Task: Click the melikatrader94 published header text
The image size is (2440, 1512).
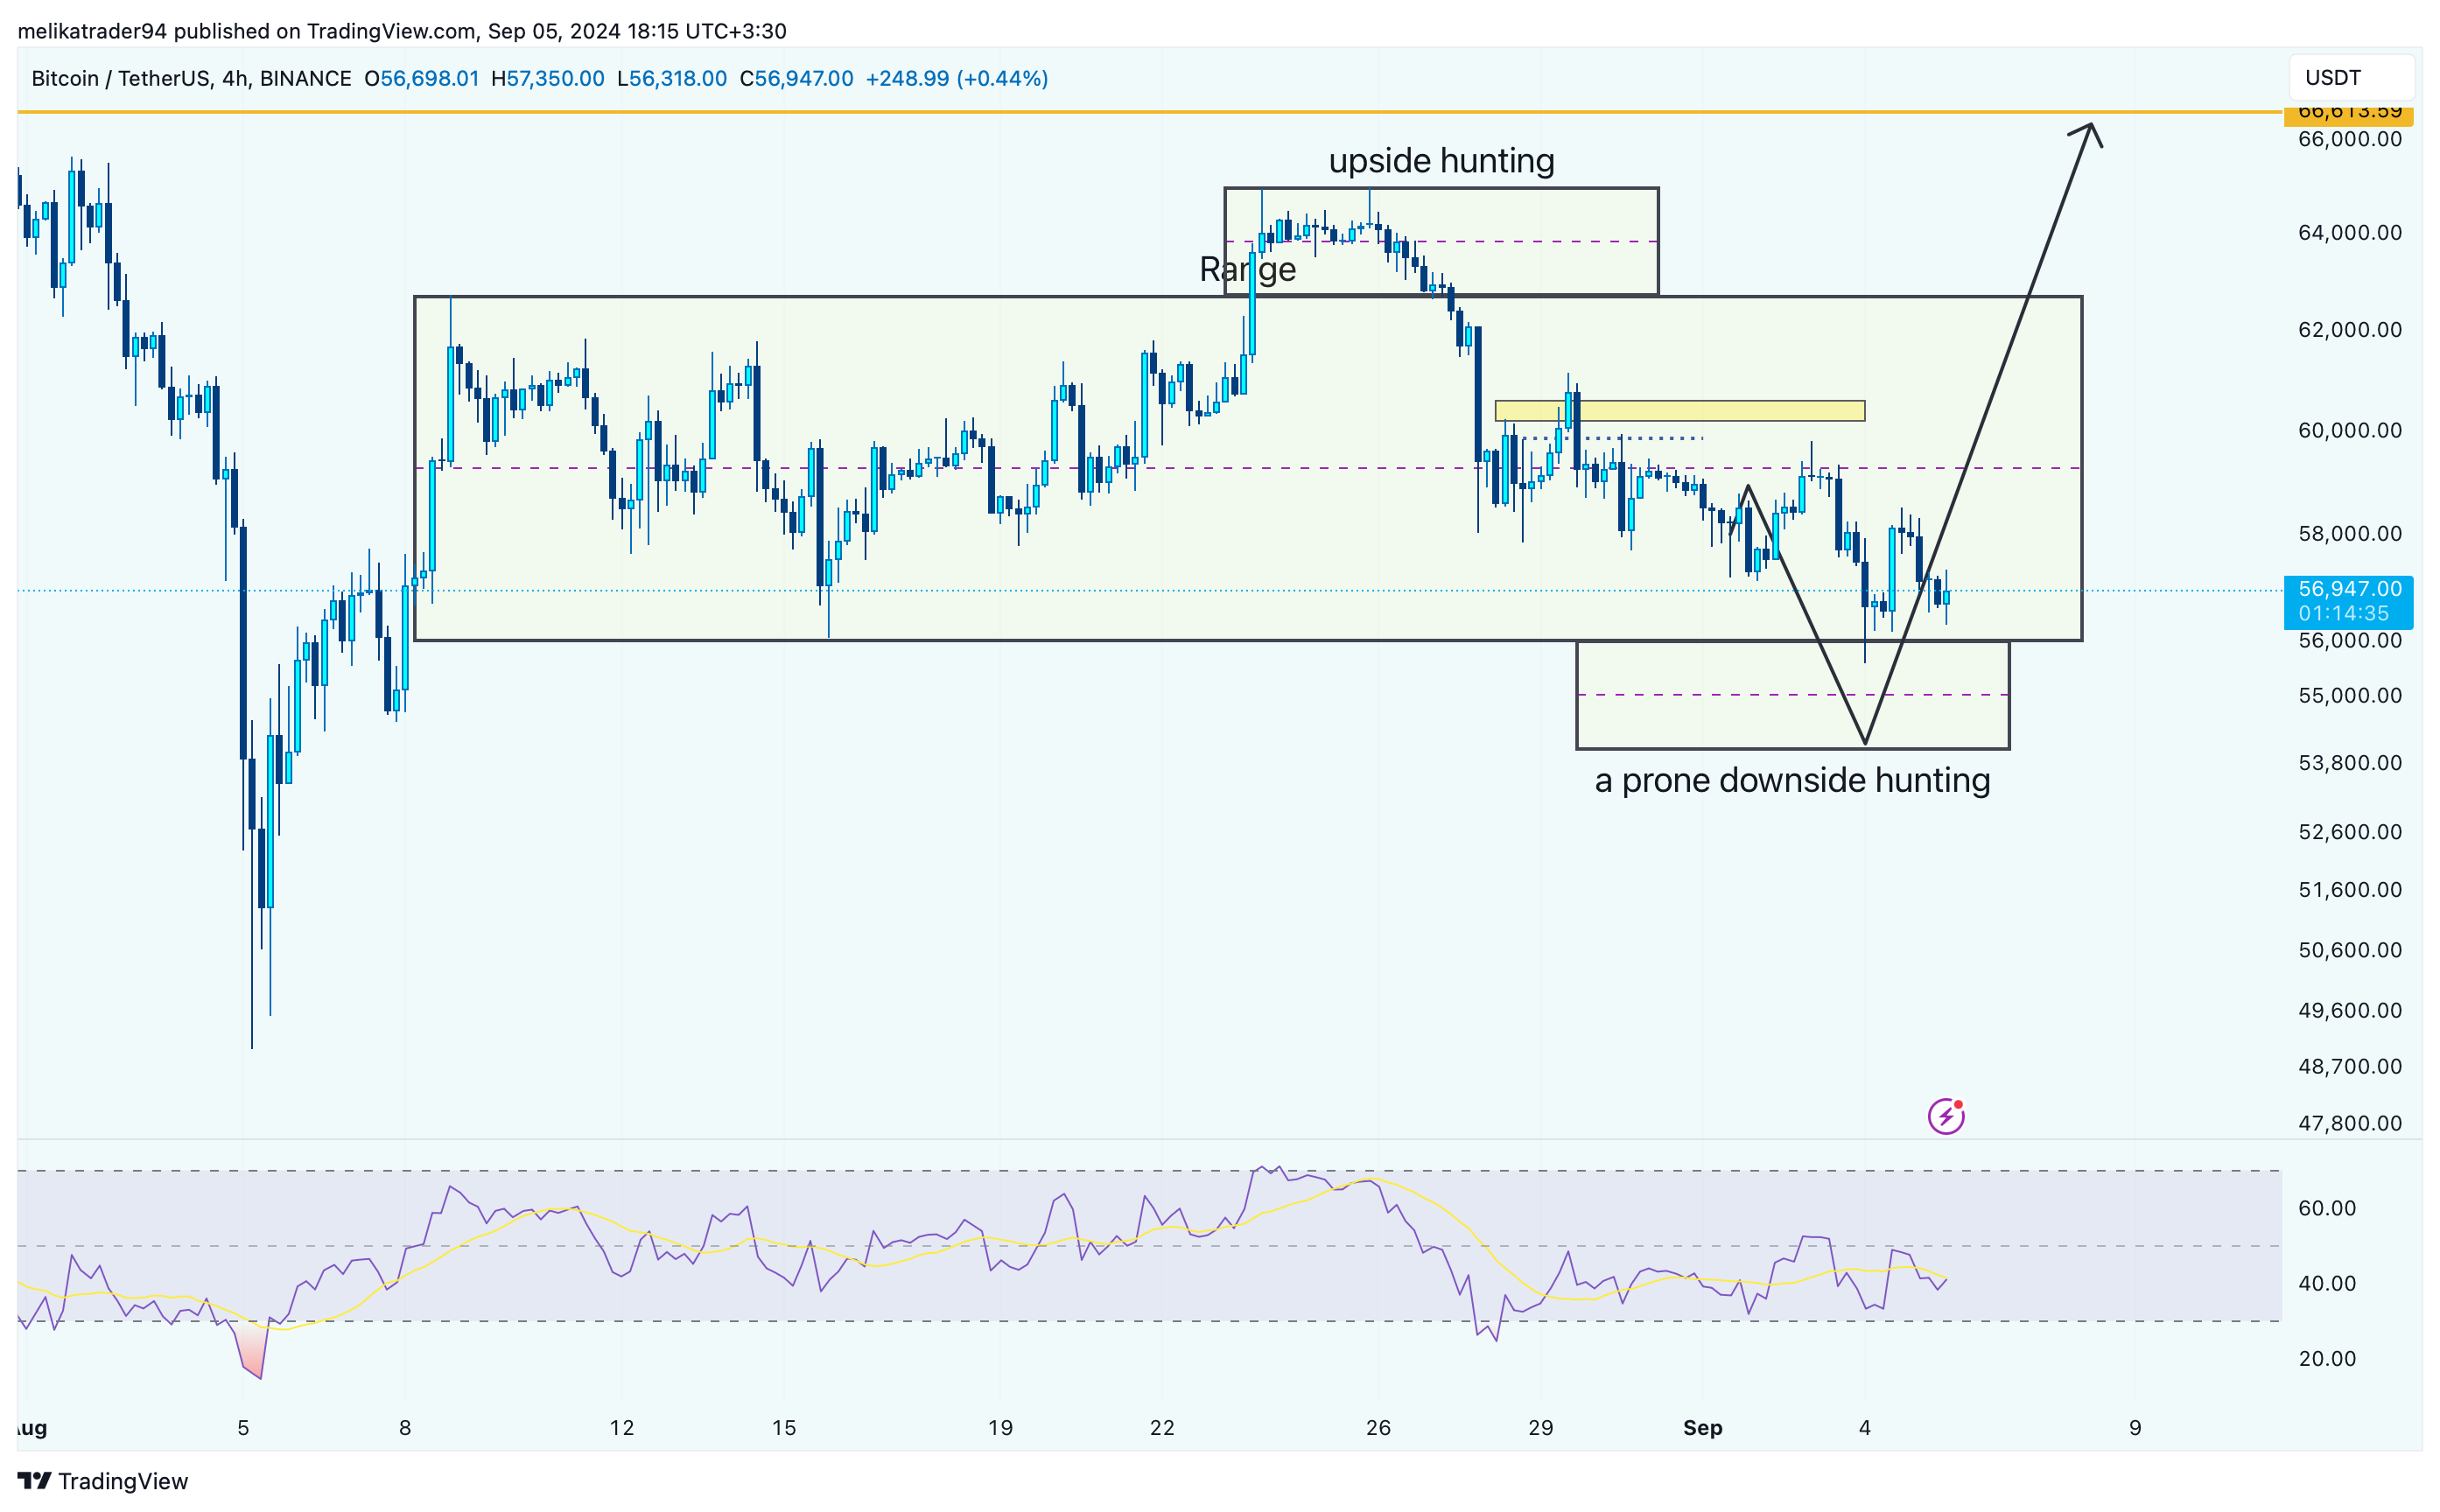Action: 402,31
